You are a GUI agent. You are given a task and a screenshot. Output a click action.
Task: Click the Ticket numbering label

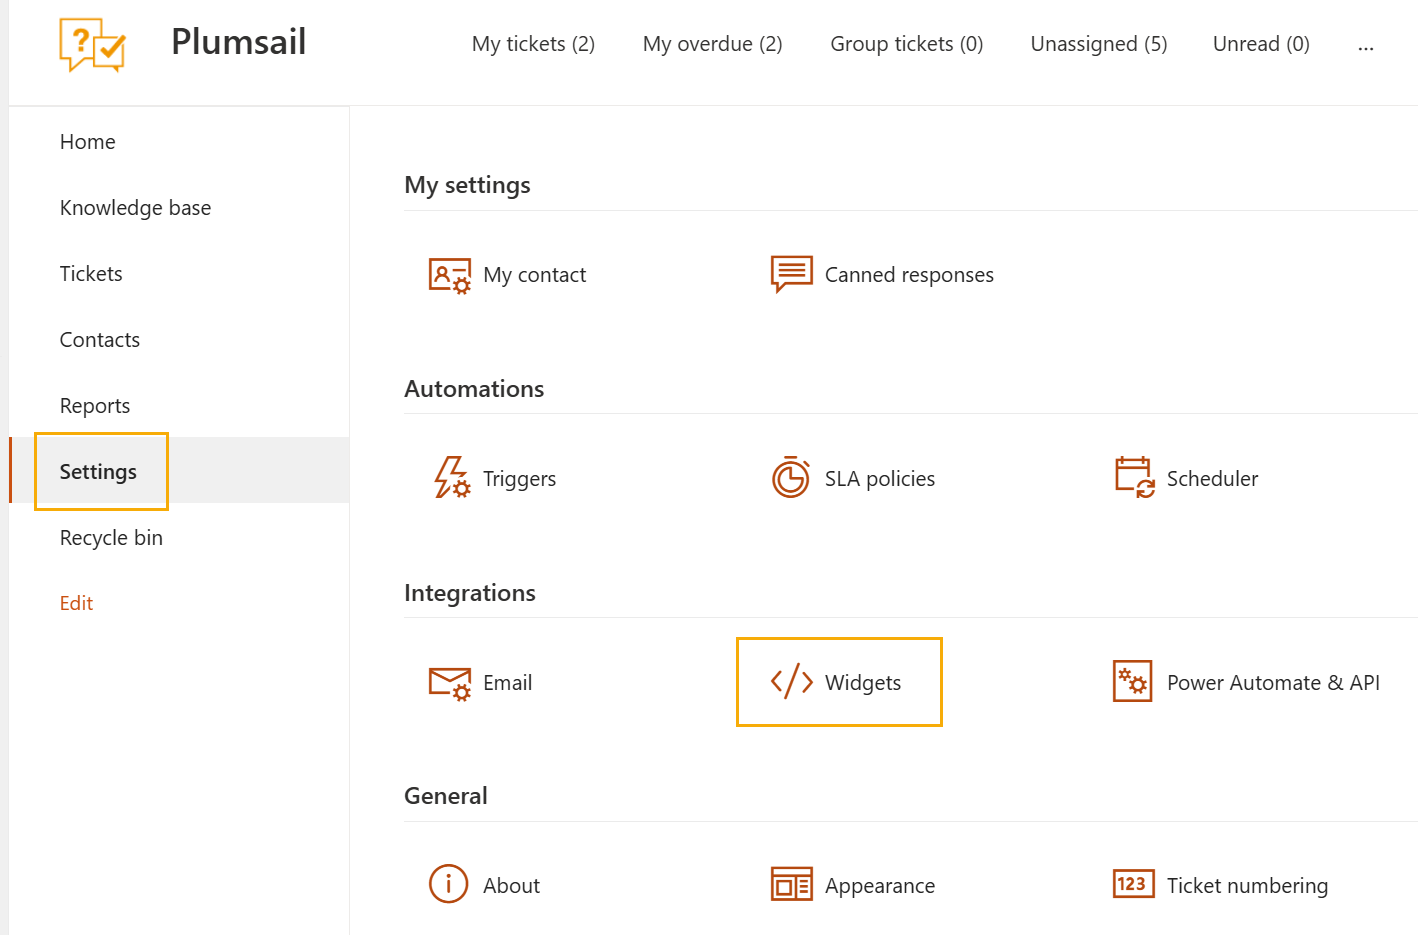click(x=1247, y=886)
